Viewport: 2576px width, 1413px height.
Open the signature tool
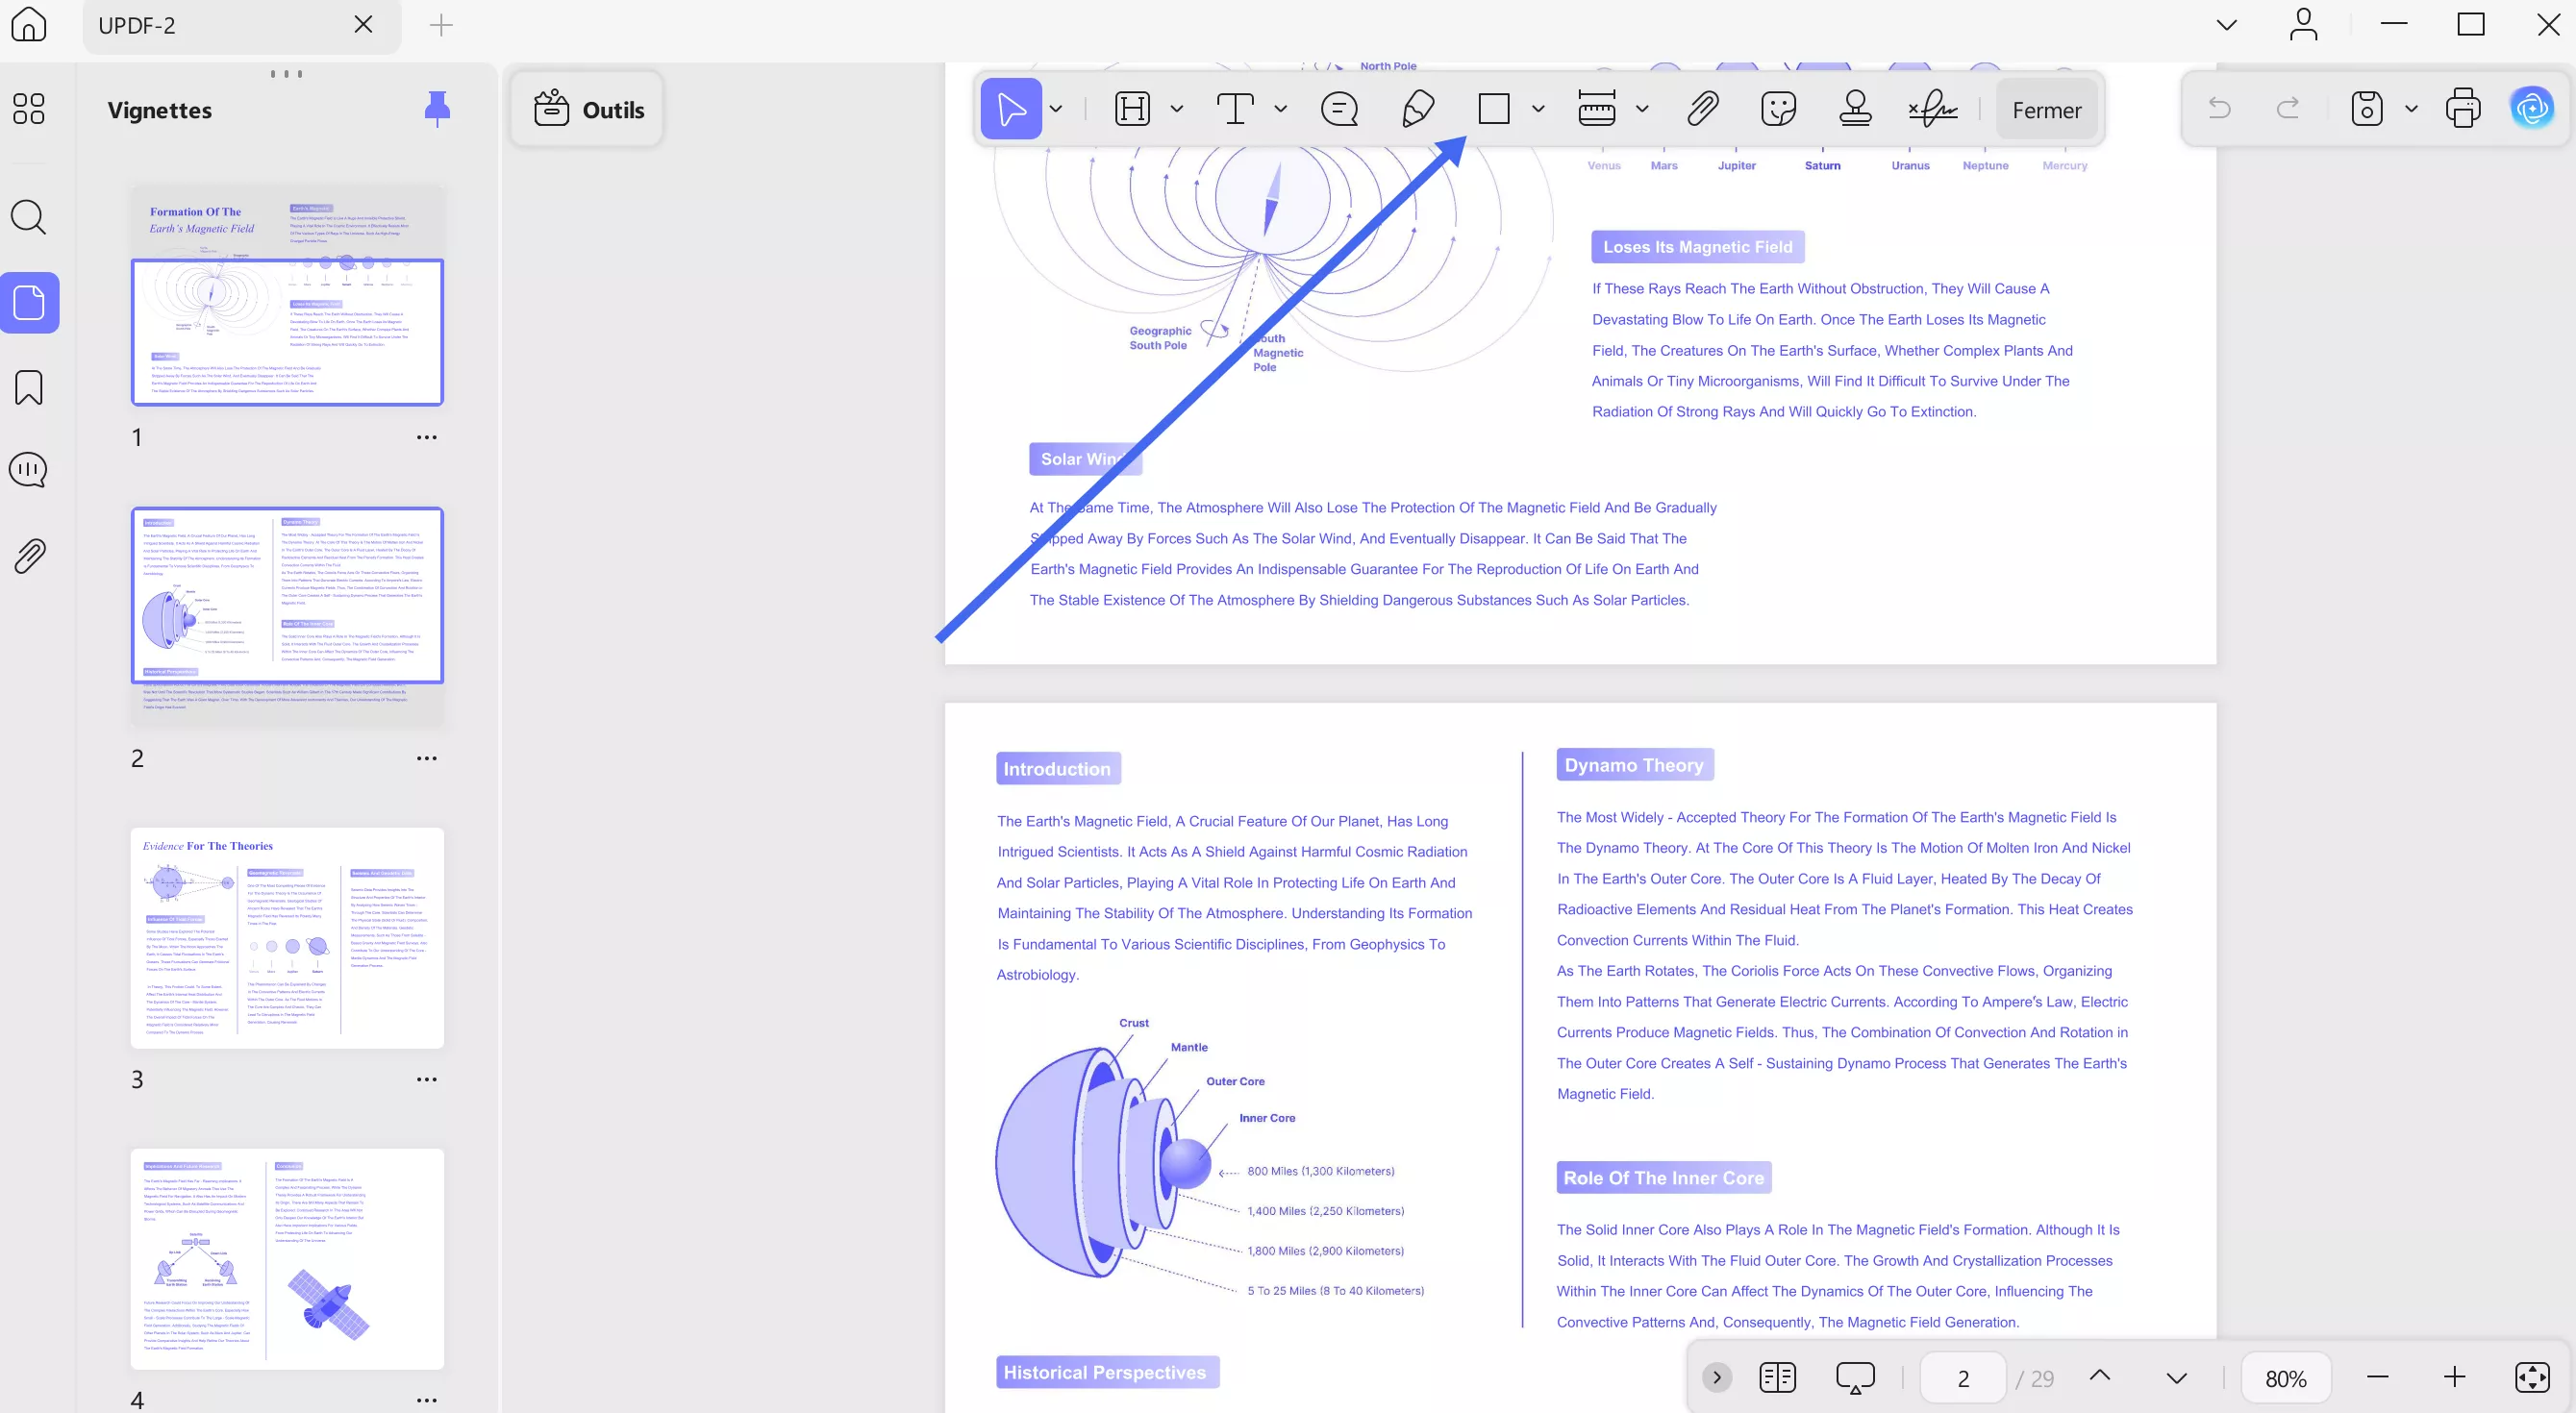[x=1933, y=108]
